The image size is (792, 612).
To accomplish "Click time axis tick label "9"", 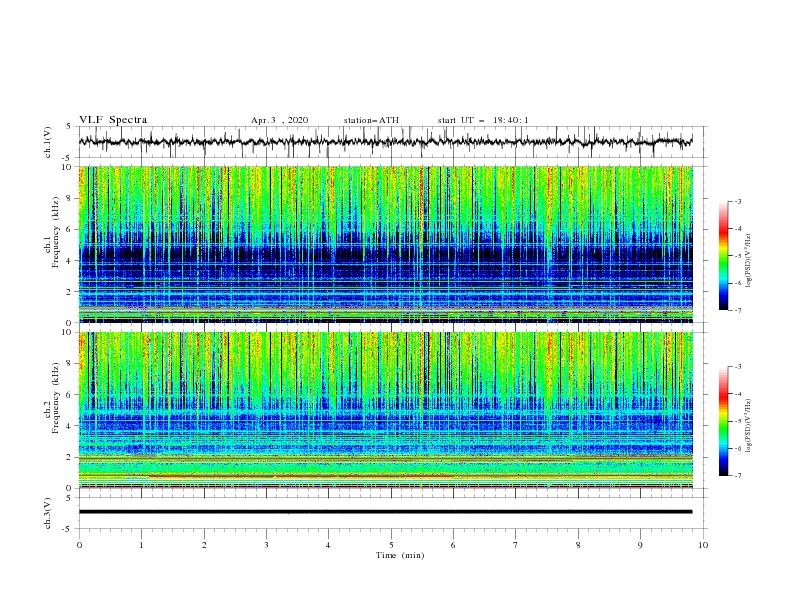I will [x=640, y=545].
